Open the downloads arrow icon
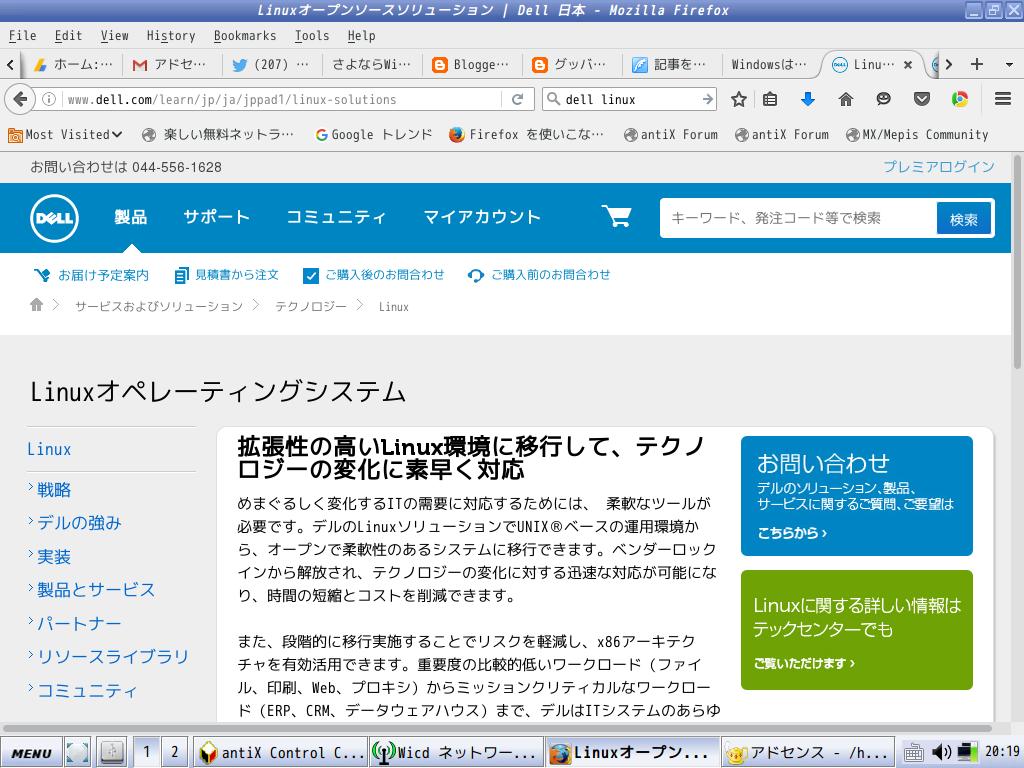1024x768 pixels. (x=808, y=99)
